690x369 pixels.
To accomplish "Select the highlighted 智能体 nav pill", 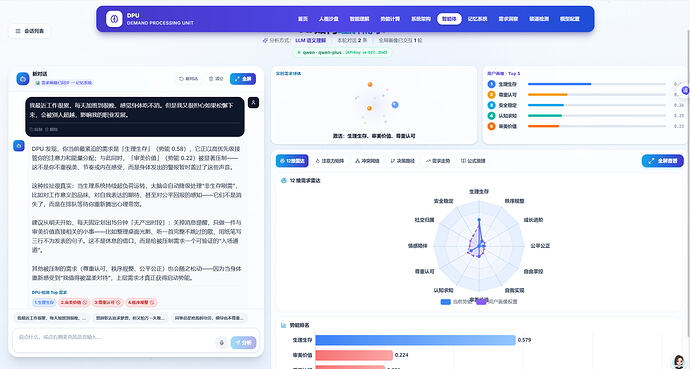I will [449, 19].
